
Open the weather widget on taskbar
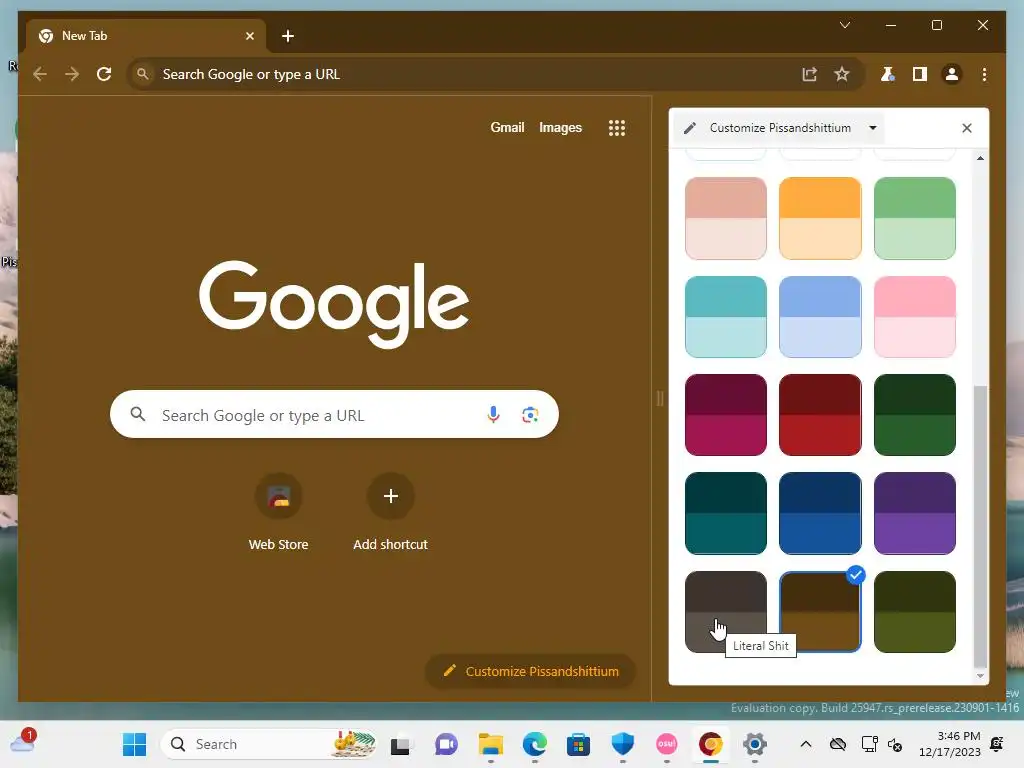tap(23, 741)
